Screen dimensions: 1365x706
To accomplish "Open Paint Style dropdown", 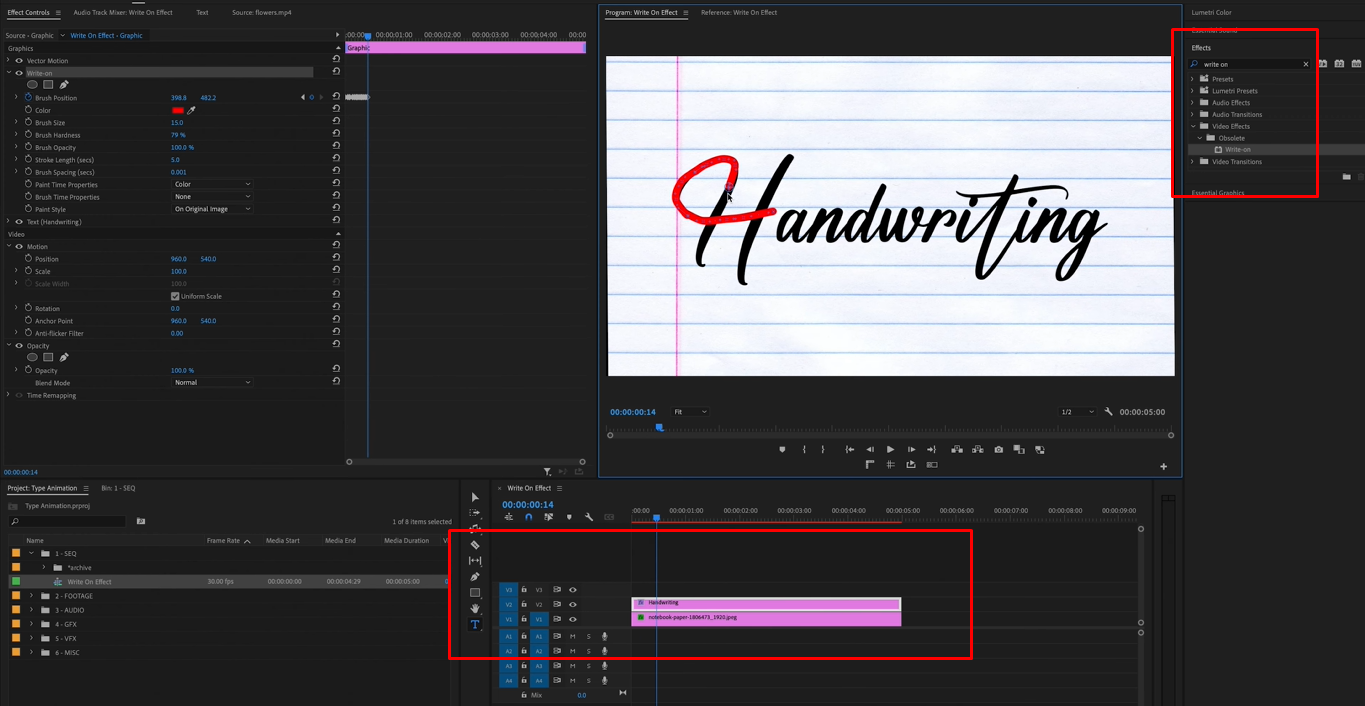I will [212, 209].
